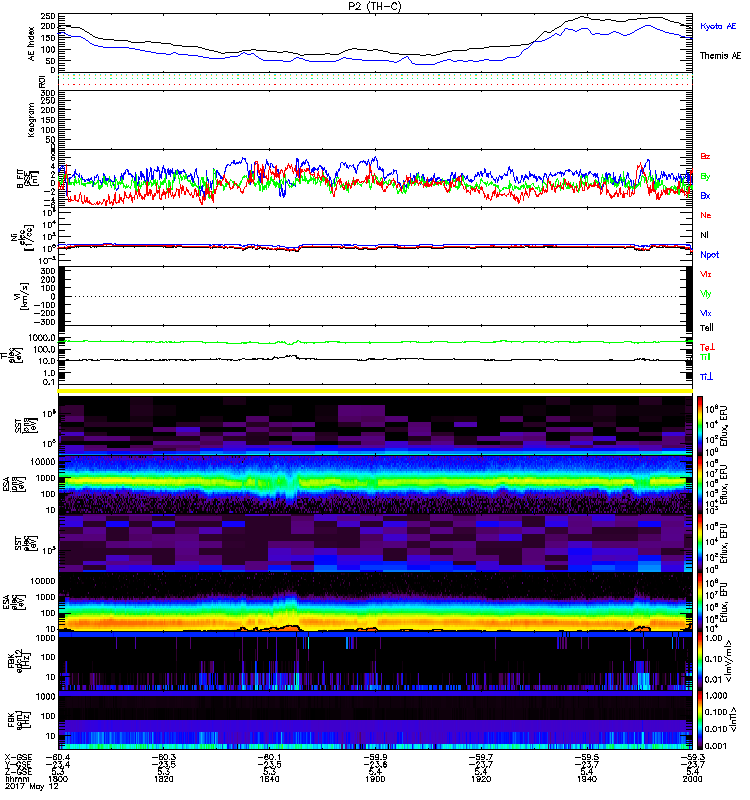Select the red Te perpendicular legend label
Viewport: 750px width, 800px height.
[707, 347]
